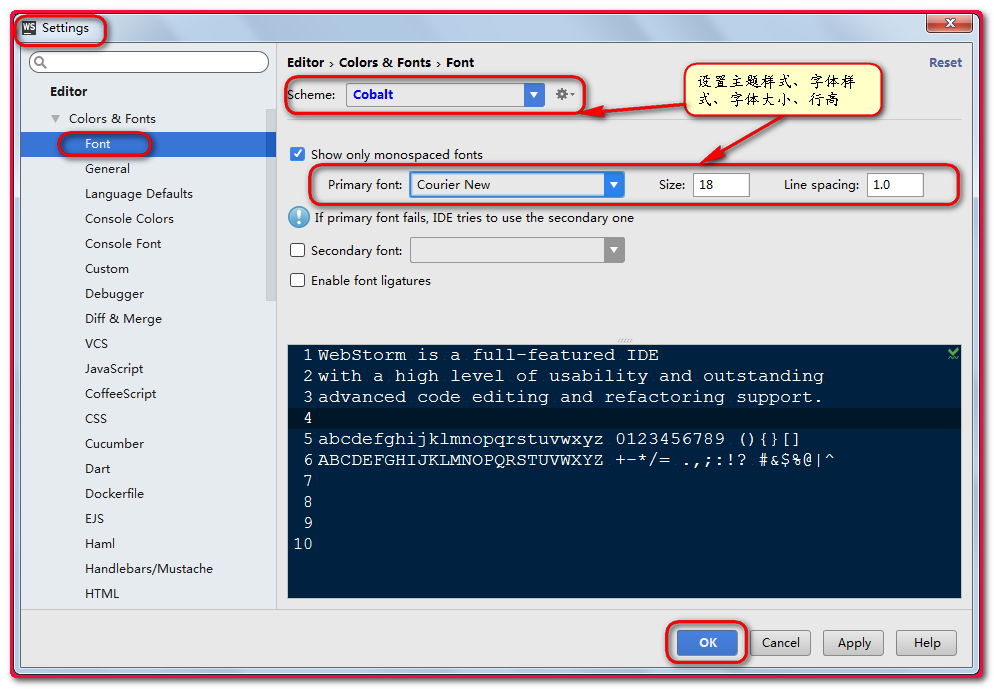
Task: Select Debugger color settings
Action: click(114, 293)
